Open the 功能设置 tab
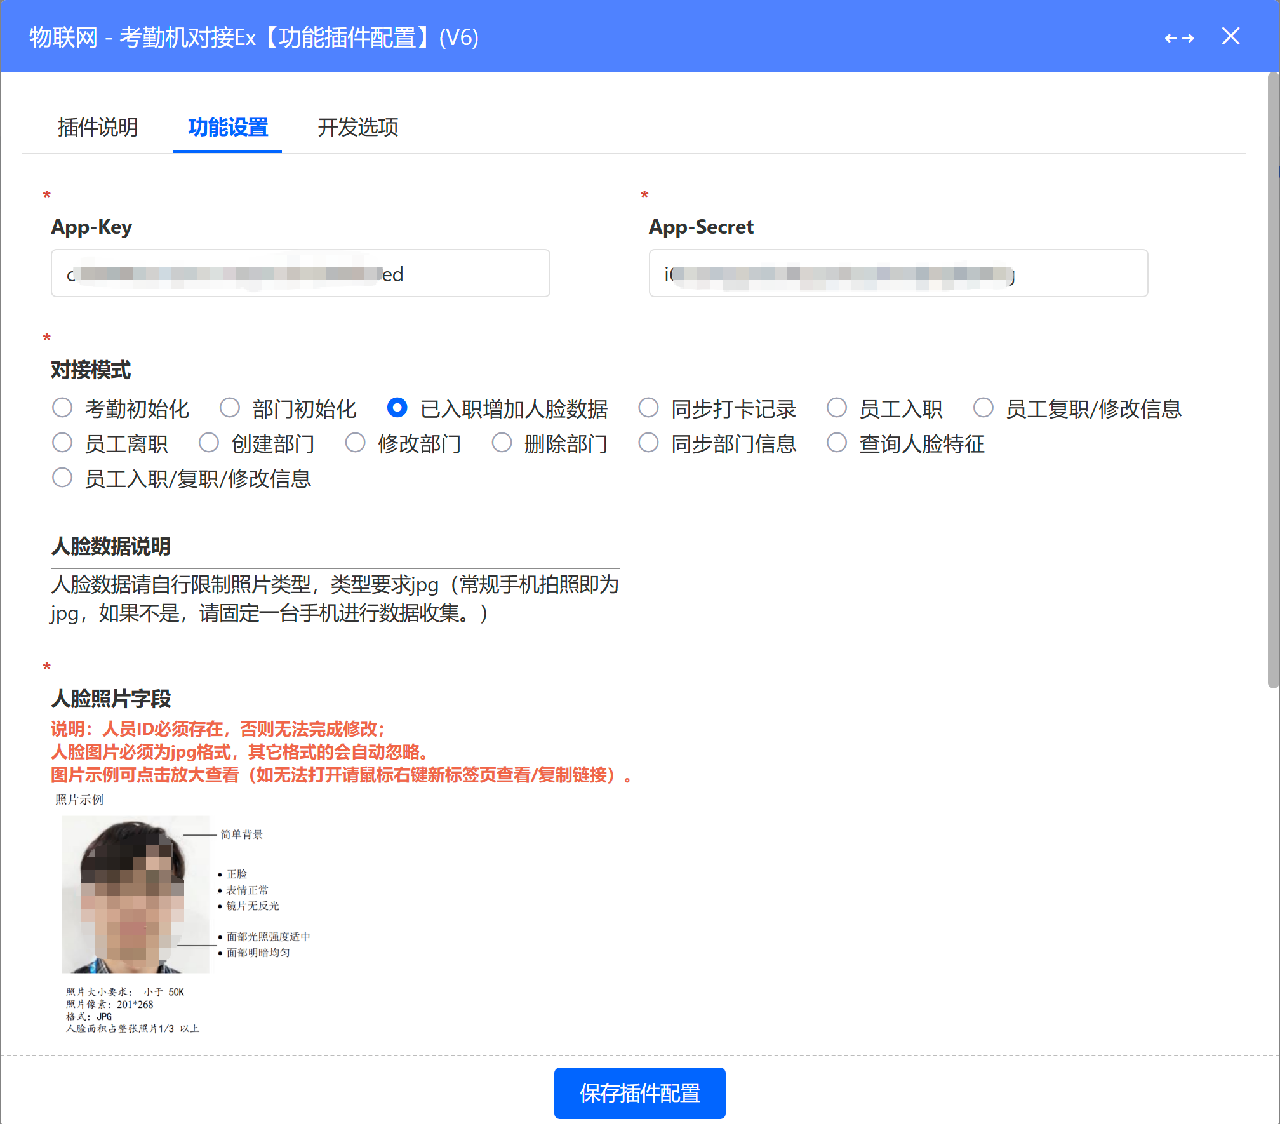Viewport: 1280px width, 1124px height. tap(228, 127)
